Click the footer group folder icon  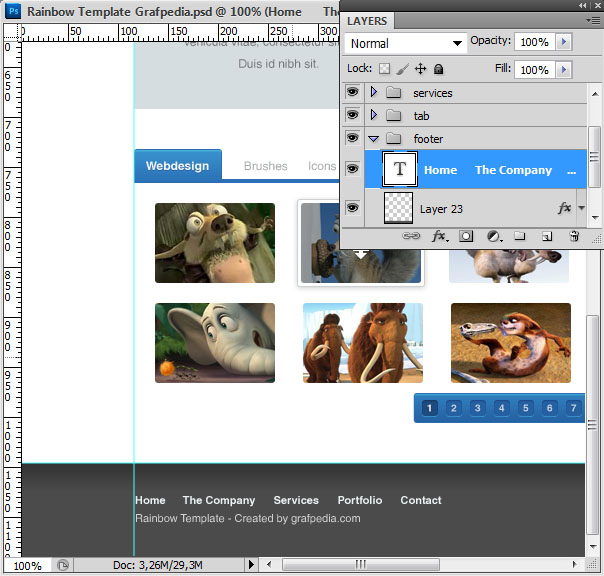(x=394, y=138)
